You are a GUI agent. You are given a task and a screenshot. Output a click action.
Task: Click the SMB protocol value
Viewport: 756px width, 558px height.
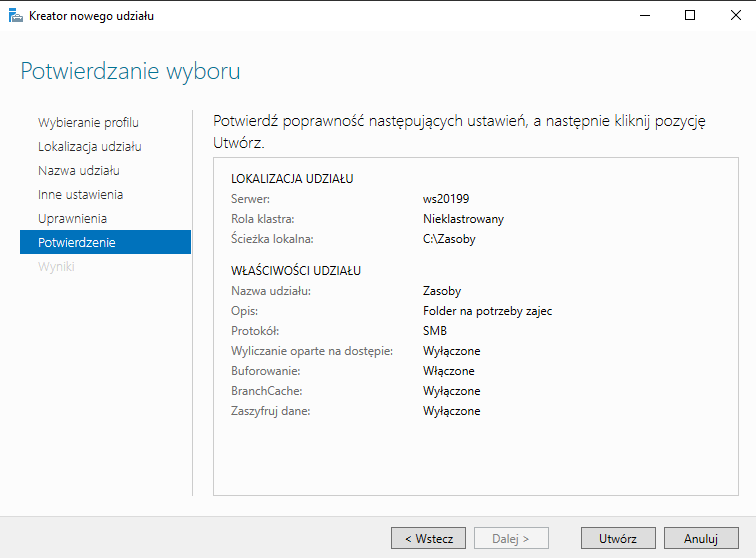coord(435,331)
